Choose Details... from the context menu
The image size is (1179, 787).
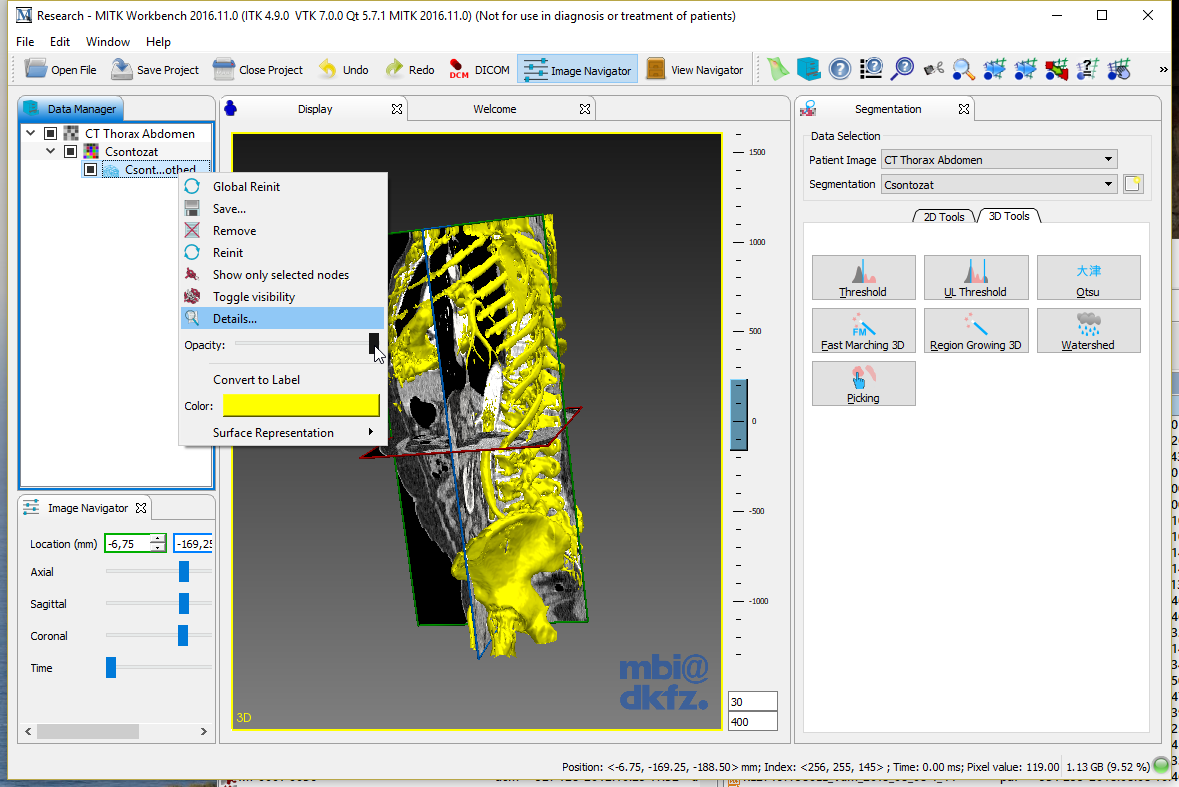tap(235, 319)
